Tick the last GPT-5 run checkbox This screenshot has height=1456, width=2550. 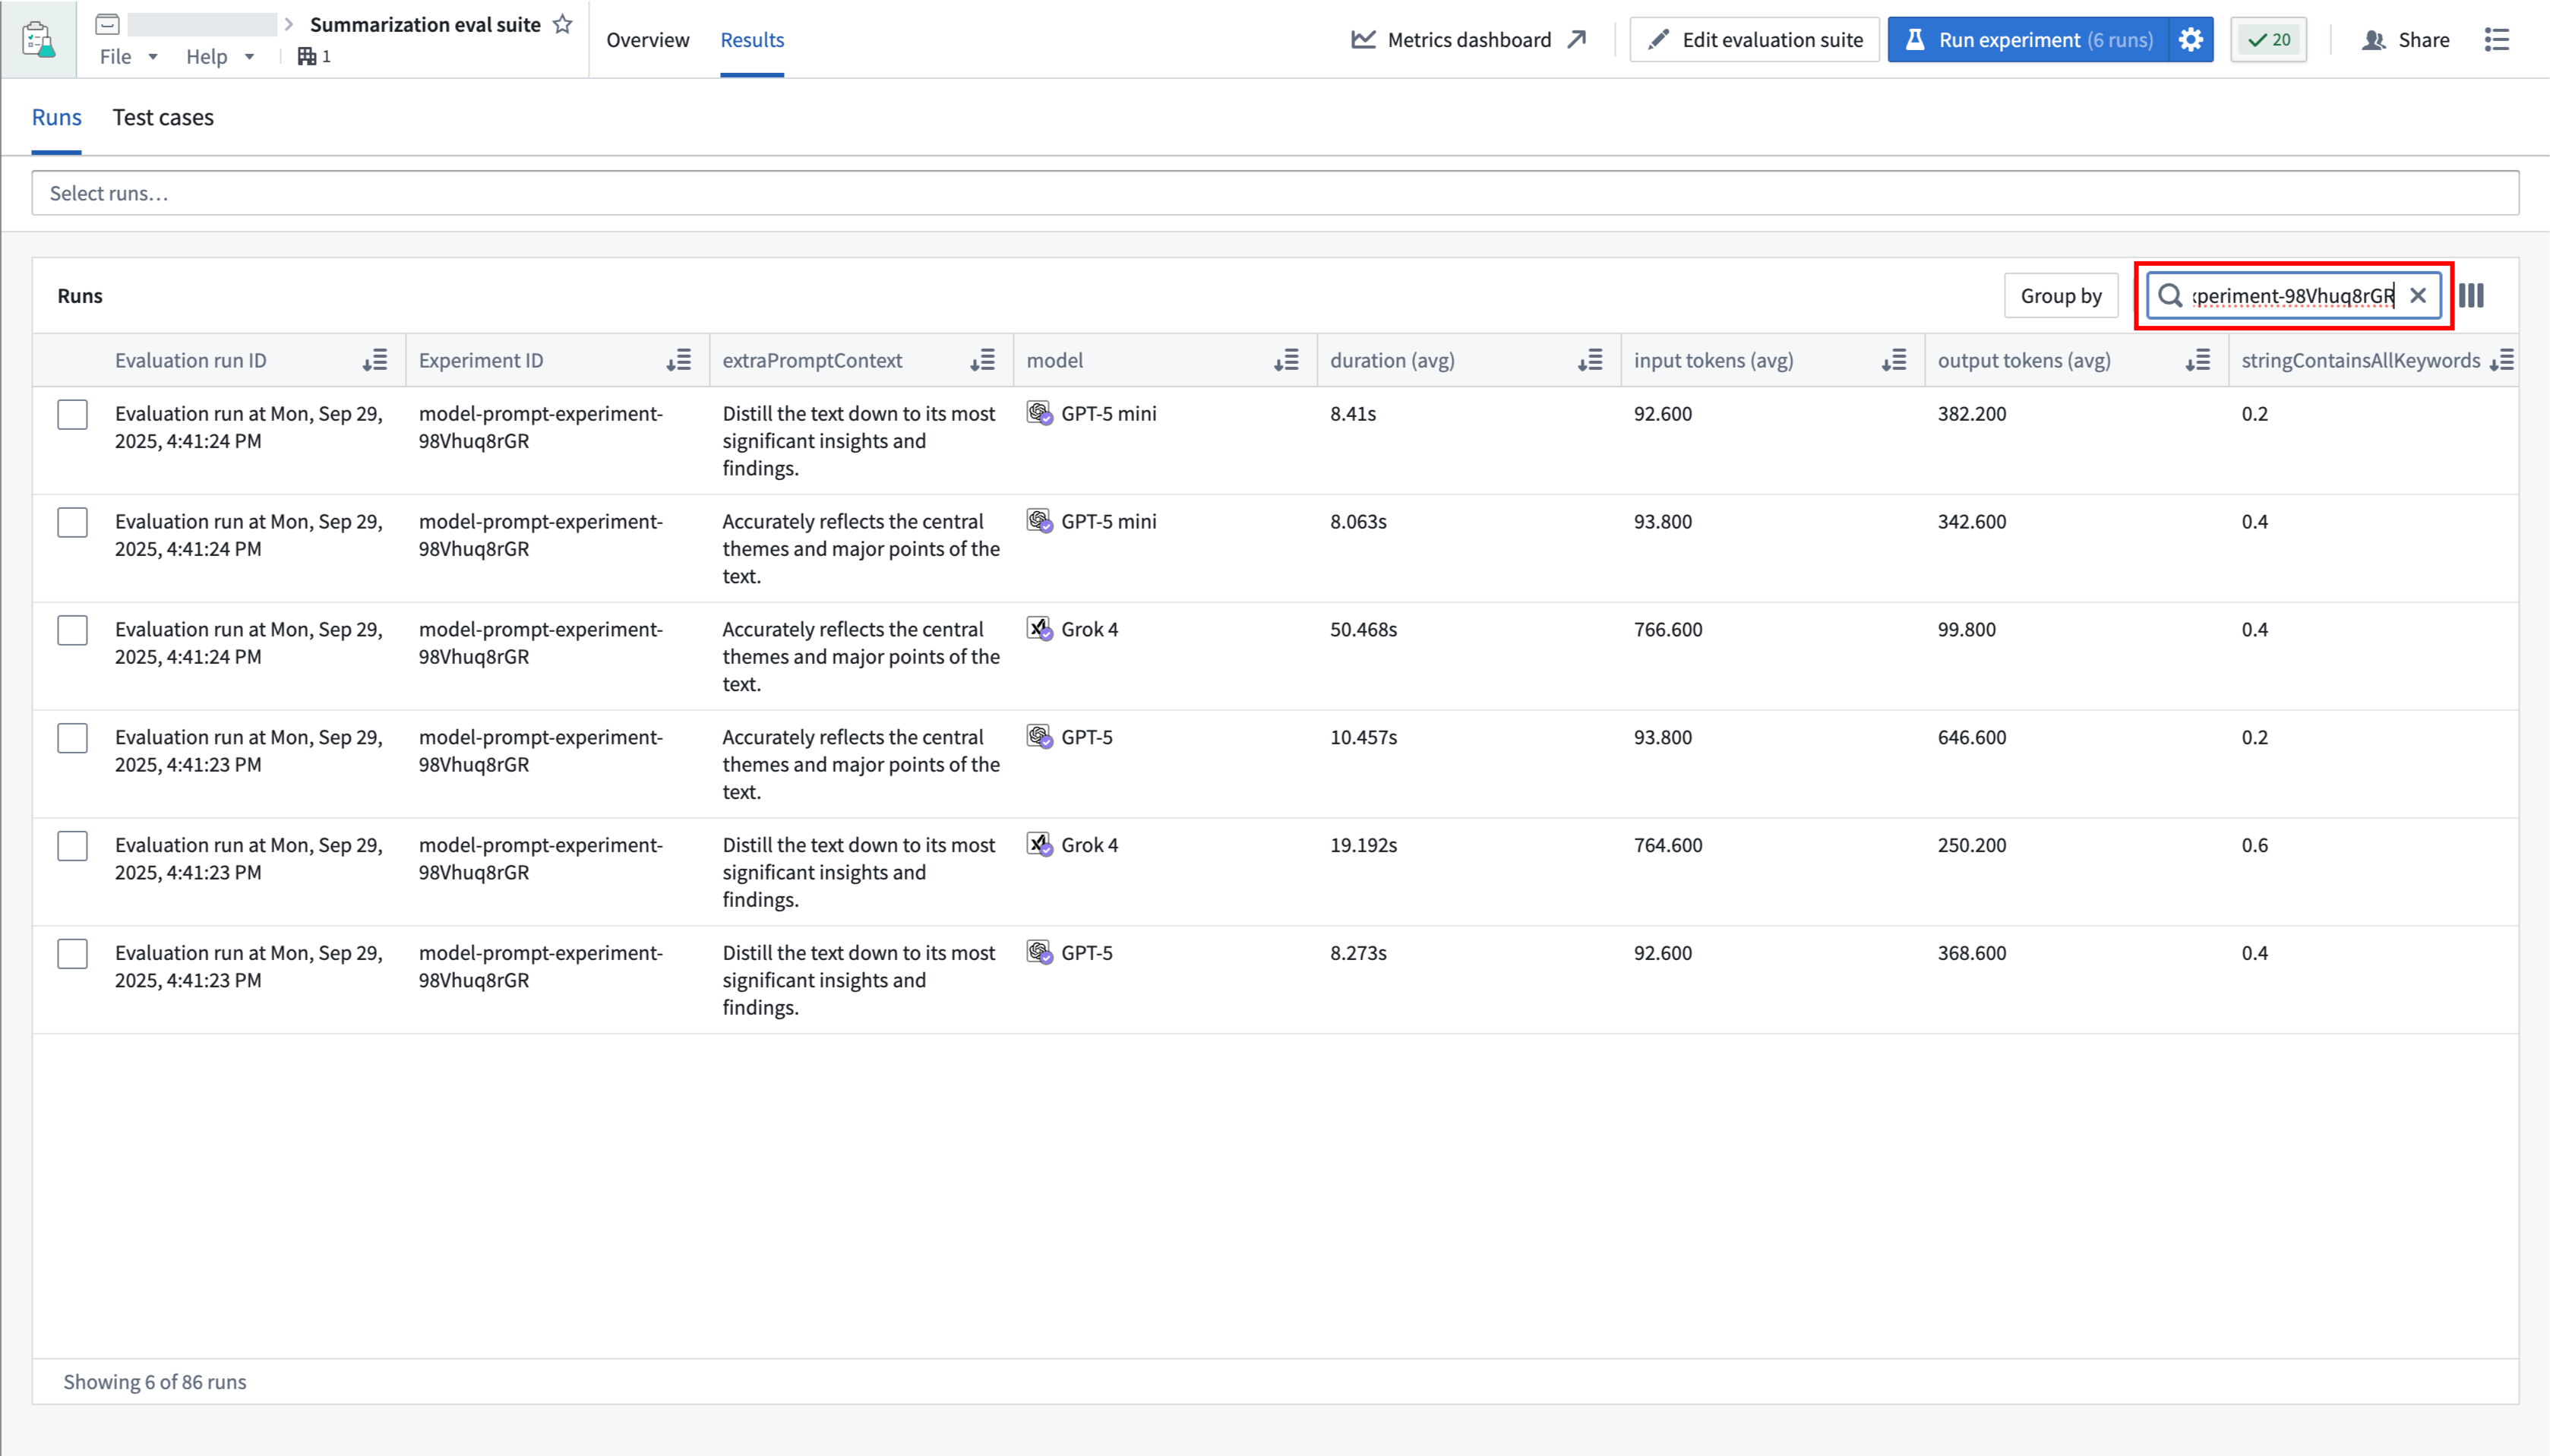coord(72,954)
